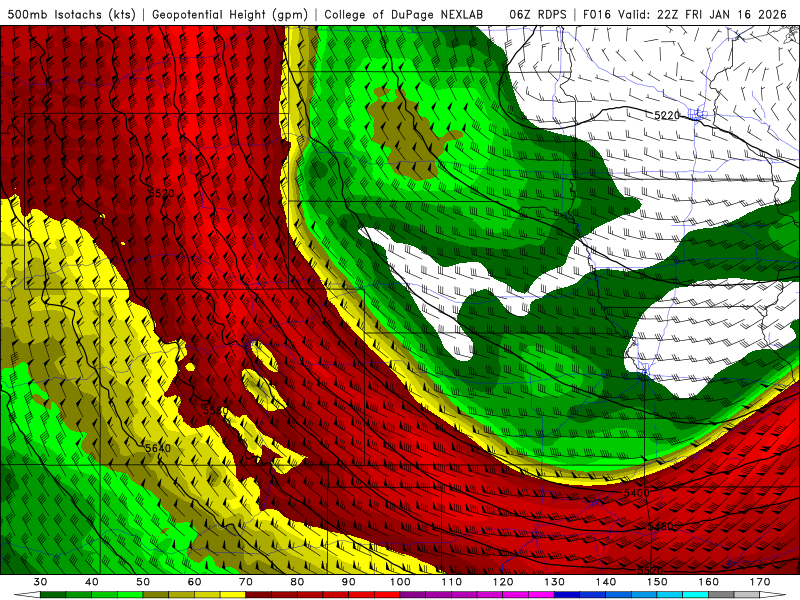Click the 5400 height contour label

tap(636, 493)
